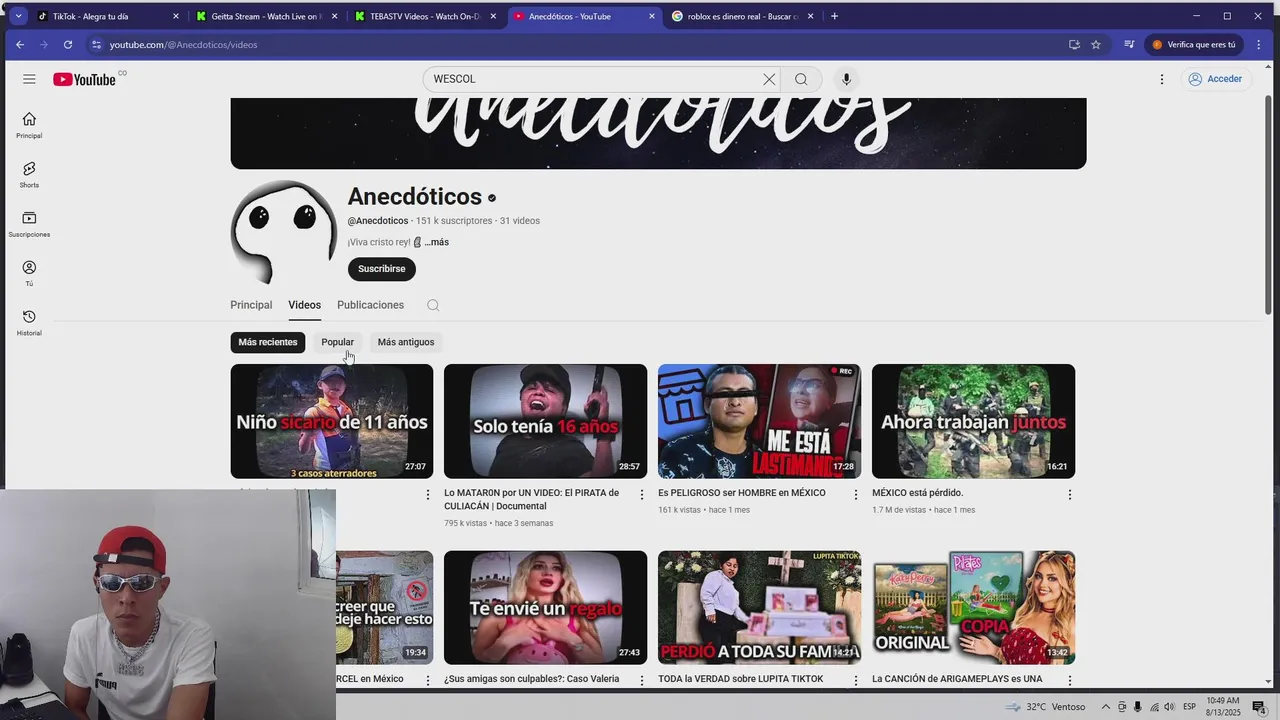The image size is (1280, 720).
Task: Select the Más antiguos filter chip
Action: click(x=406, y=342)
